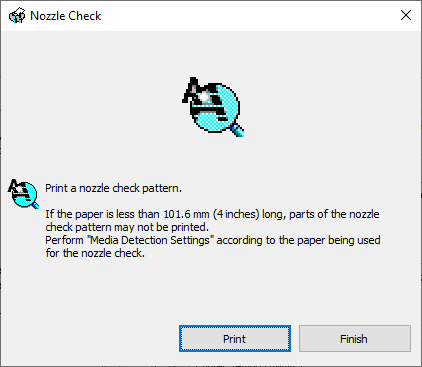Click the word "Perform" in the instructions
The image size is (422, 367).
tap(64, 240)
